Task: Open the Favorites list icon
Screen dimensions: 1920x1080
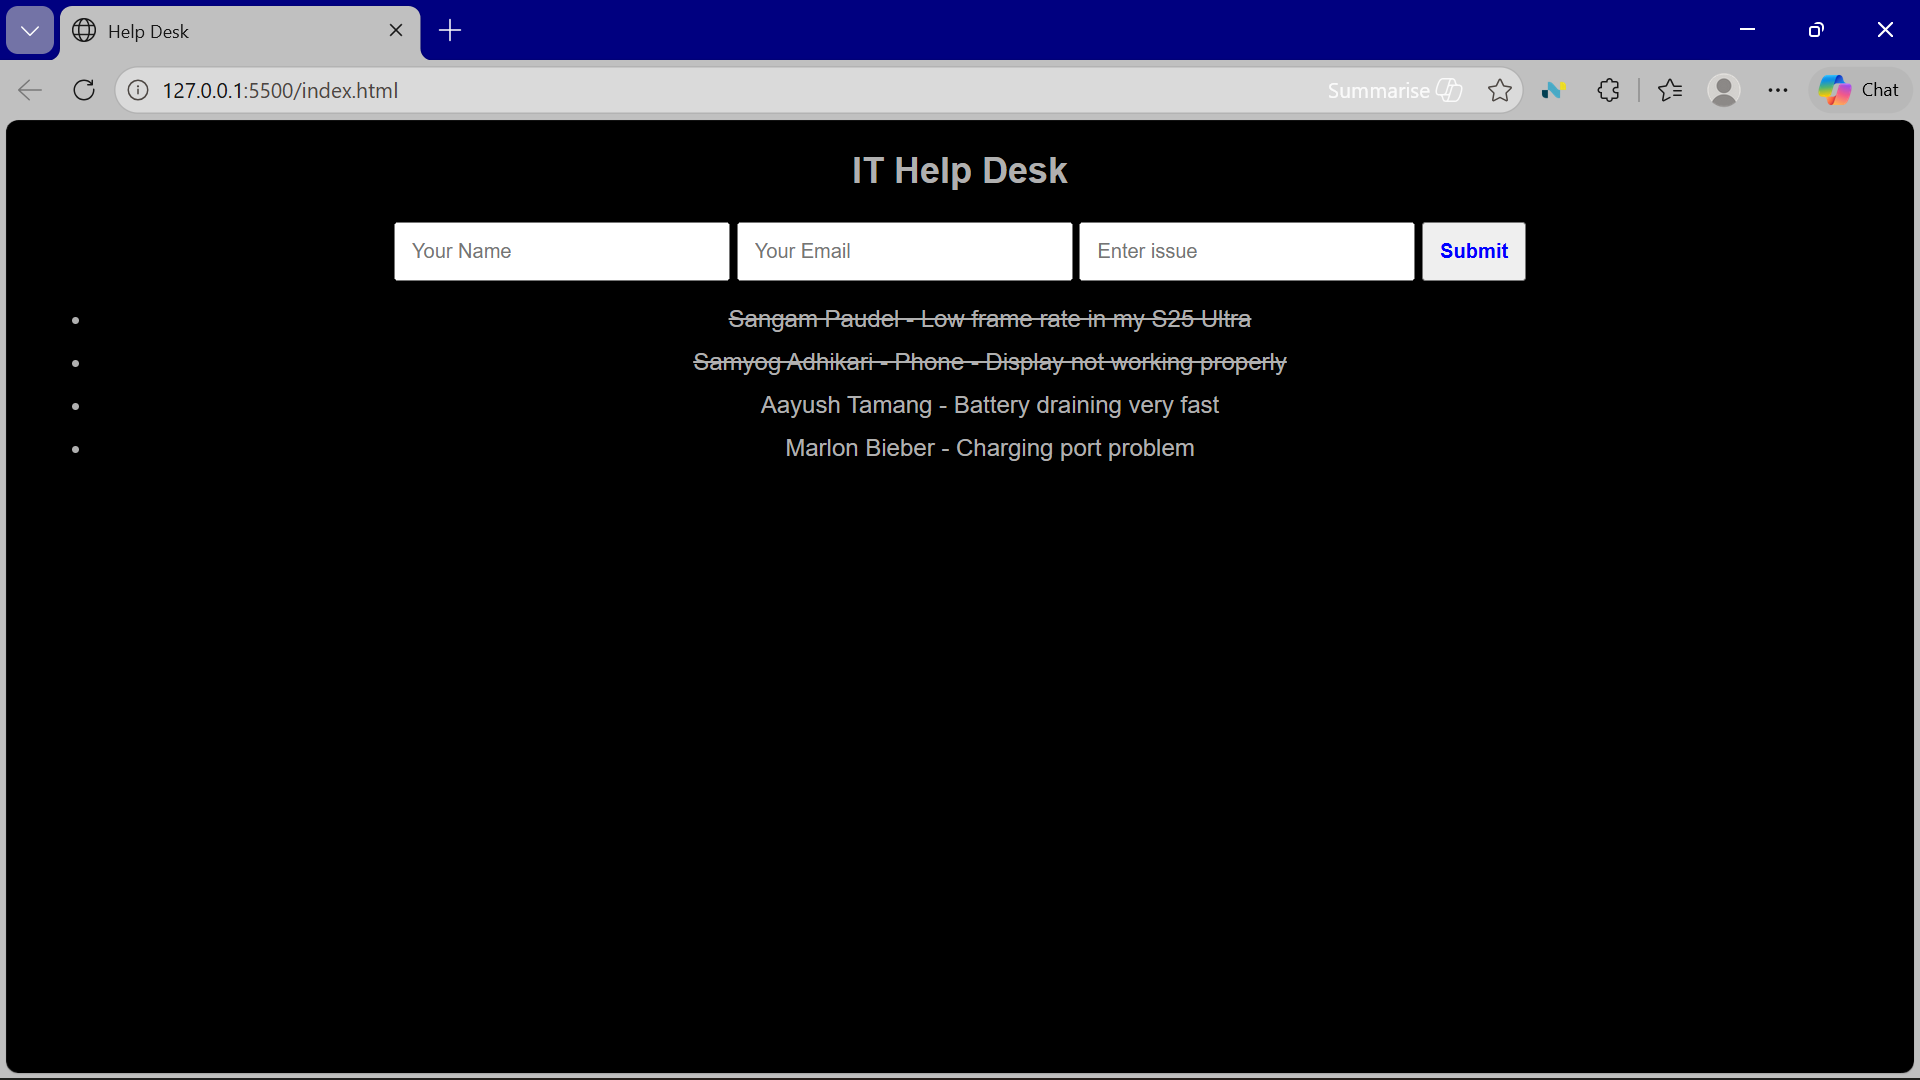Action: (1670, 90)
